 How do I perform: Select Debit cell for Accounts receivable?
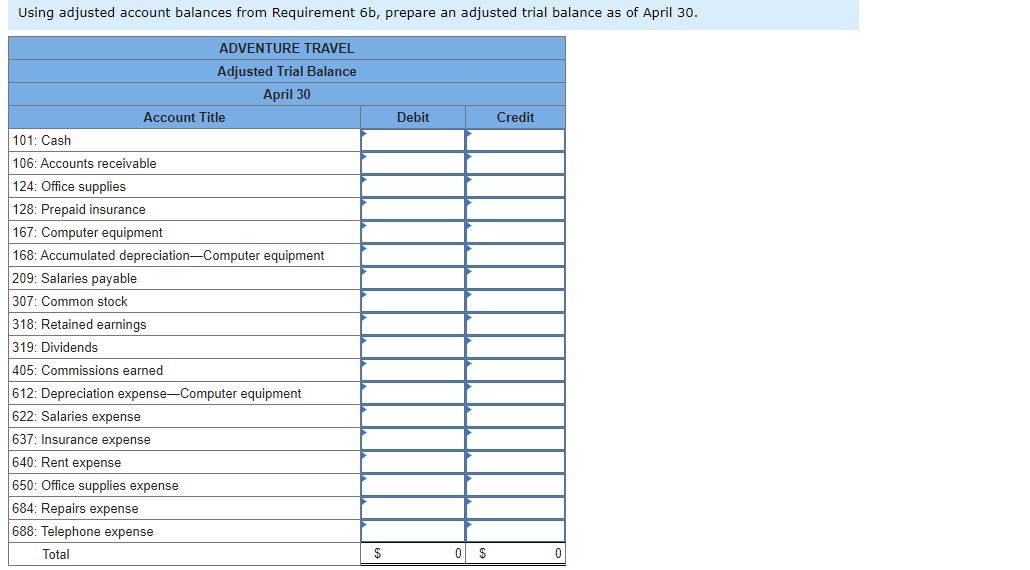413,163
